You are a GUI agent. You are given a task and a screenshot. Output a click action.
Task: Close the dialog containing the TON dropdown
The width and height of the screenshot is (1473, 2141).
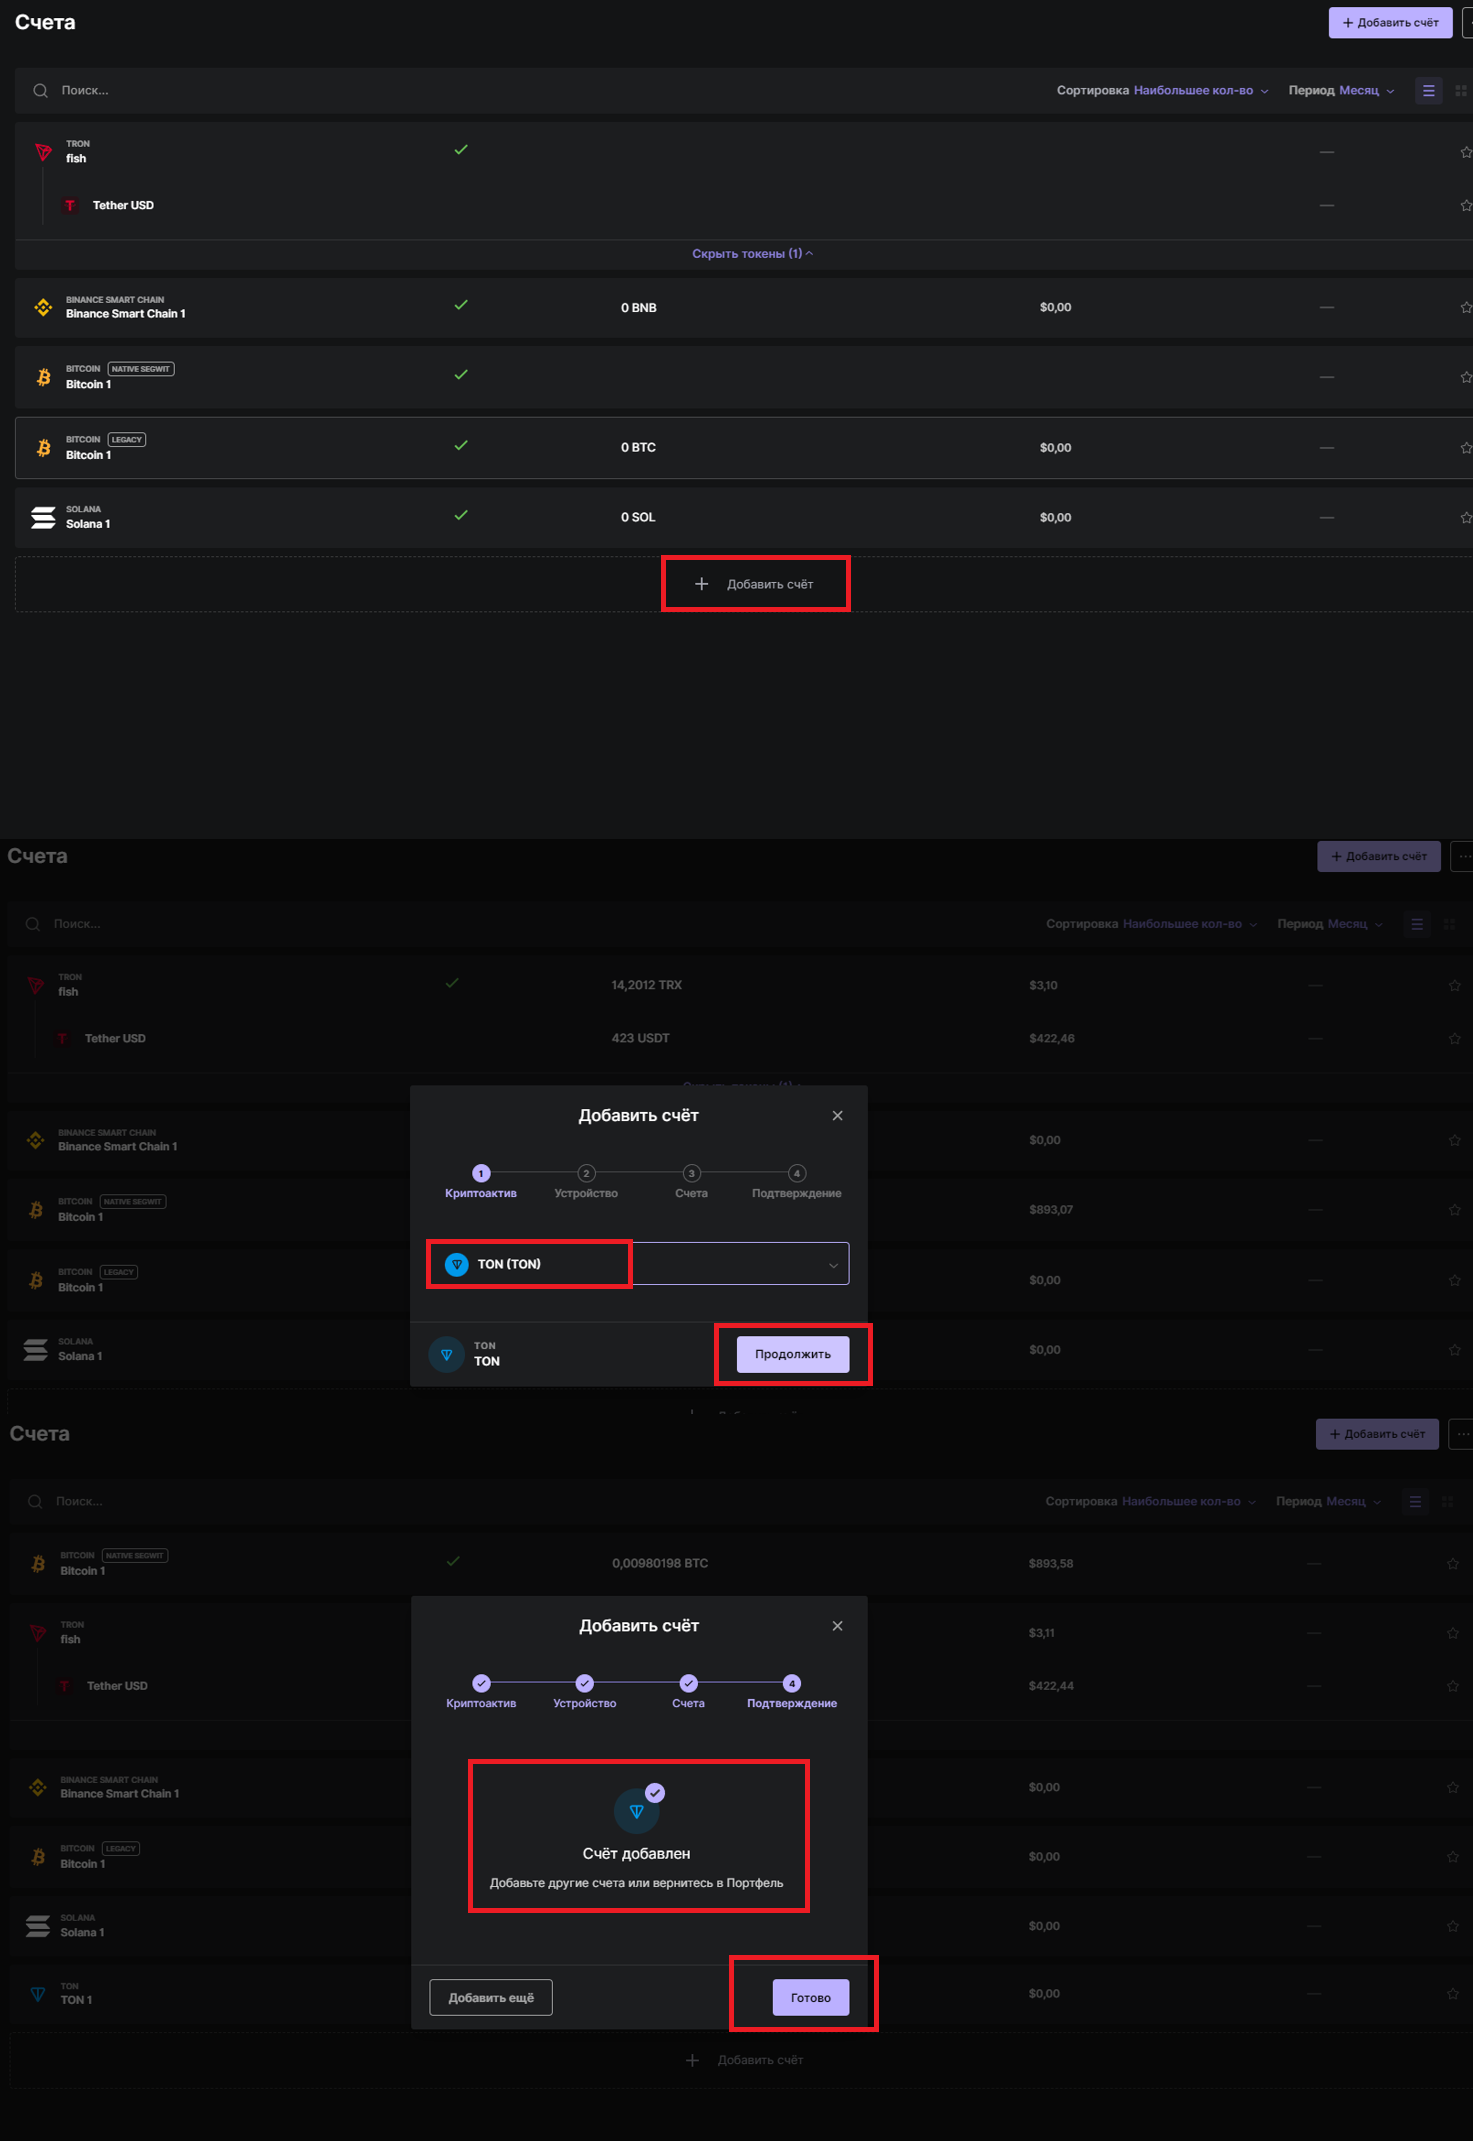pos(838,1115)
